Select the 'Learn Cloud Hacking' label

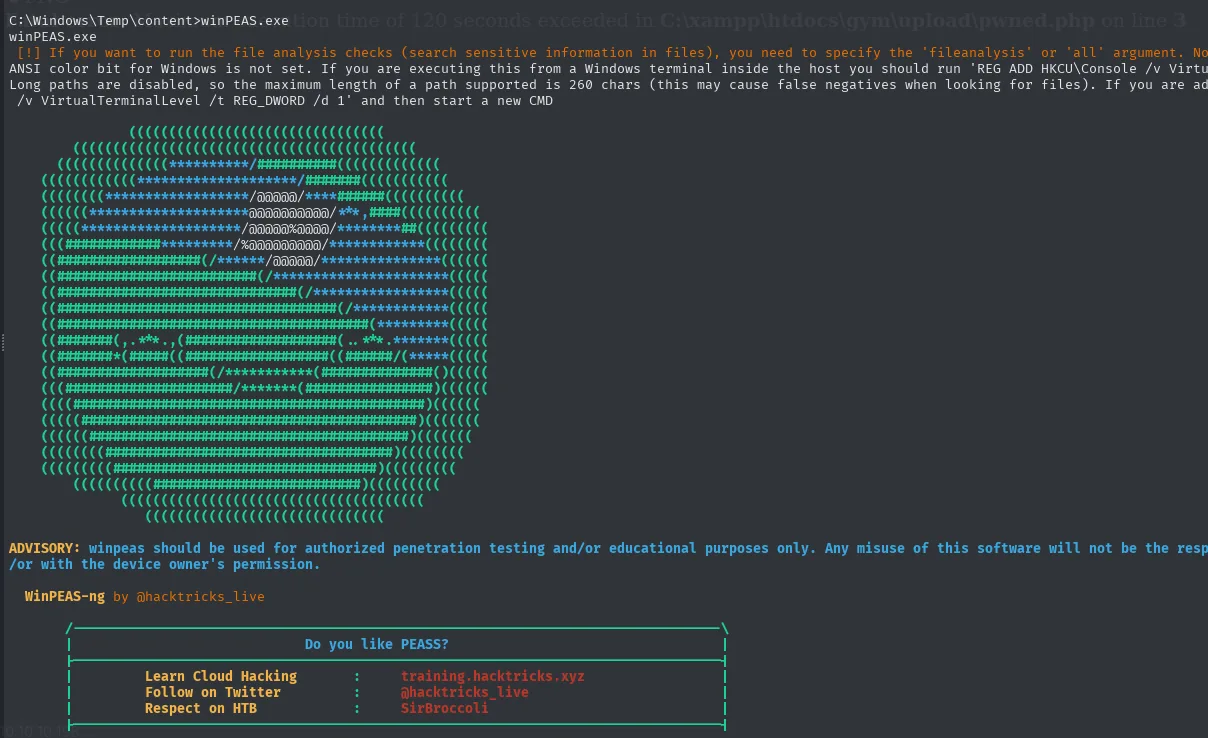[221, 676]
